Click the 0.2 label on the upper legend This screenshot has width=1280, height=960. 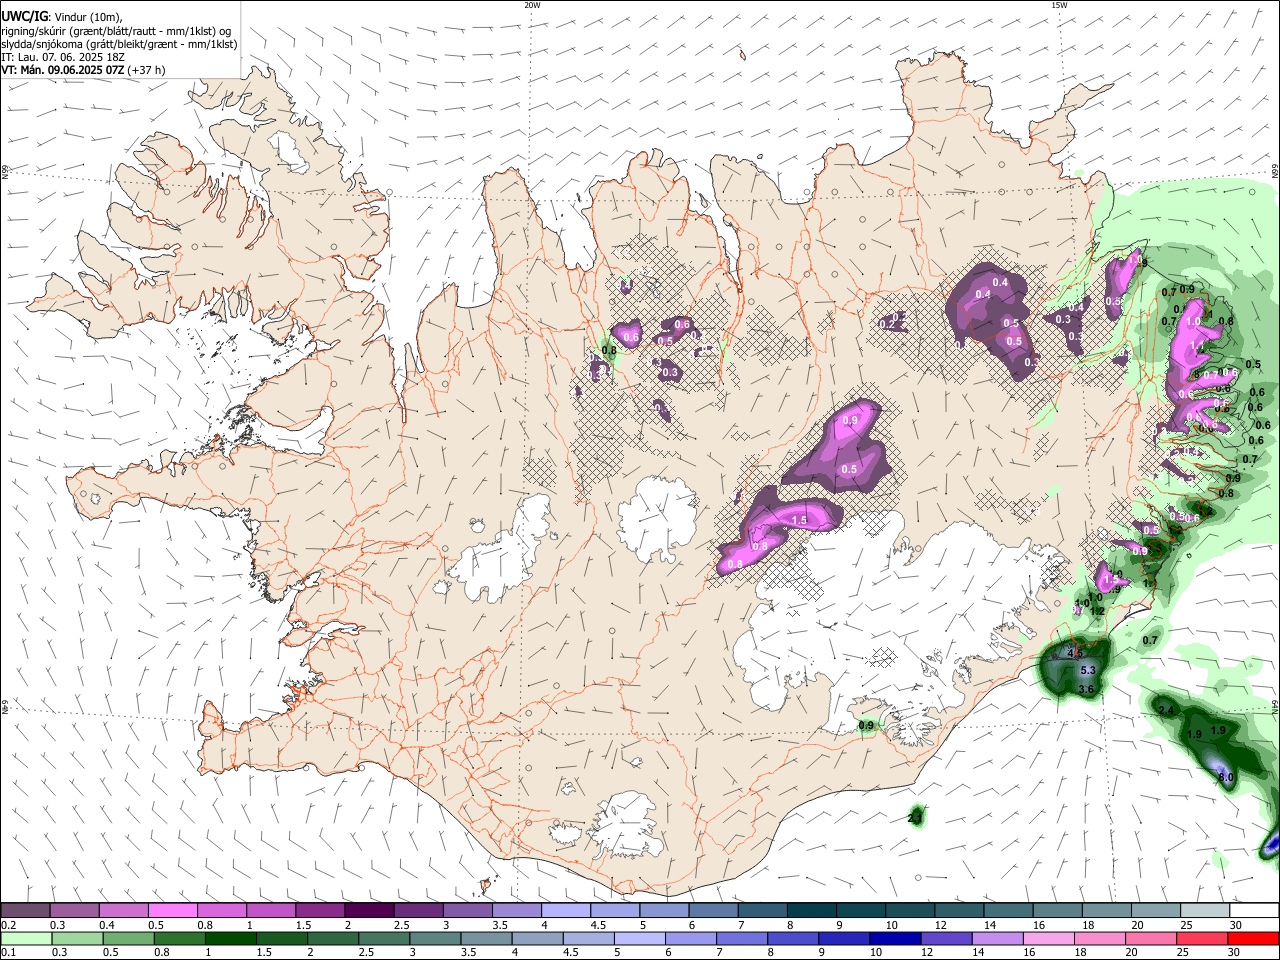[10, 925]
